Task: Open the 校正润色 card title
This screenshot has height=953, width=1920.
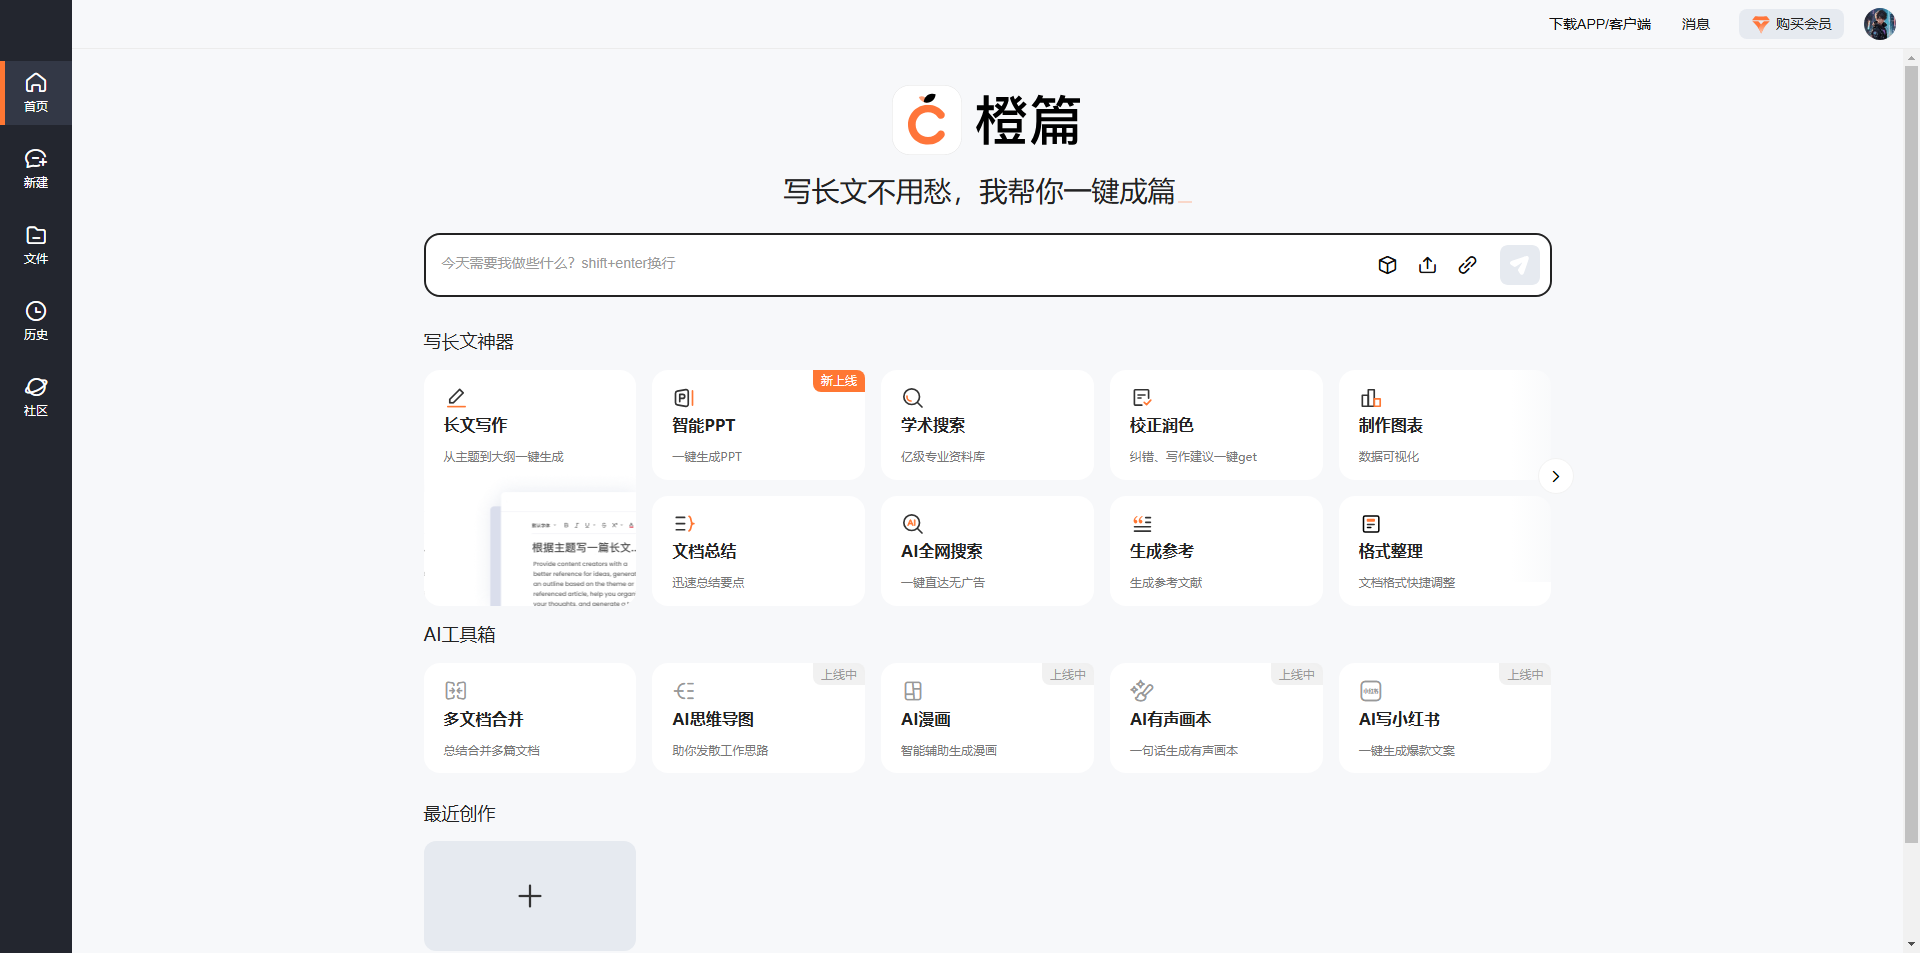Action: click(1161, 425)
